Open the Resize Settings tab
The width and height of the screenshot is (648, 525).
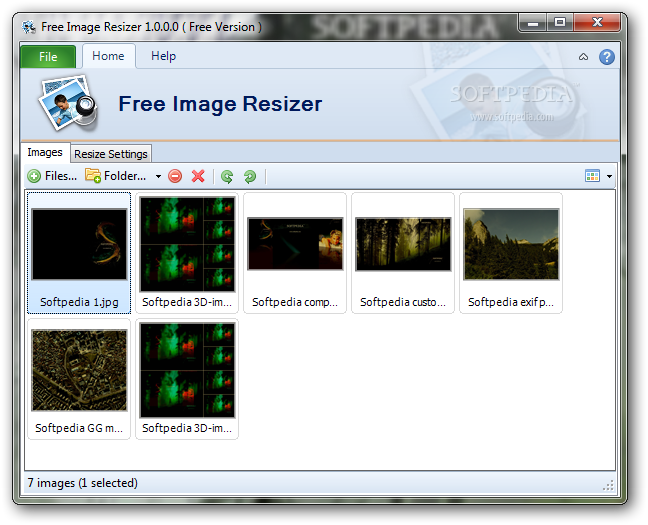point(111,154)
